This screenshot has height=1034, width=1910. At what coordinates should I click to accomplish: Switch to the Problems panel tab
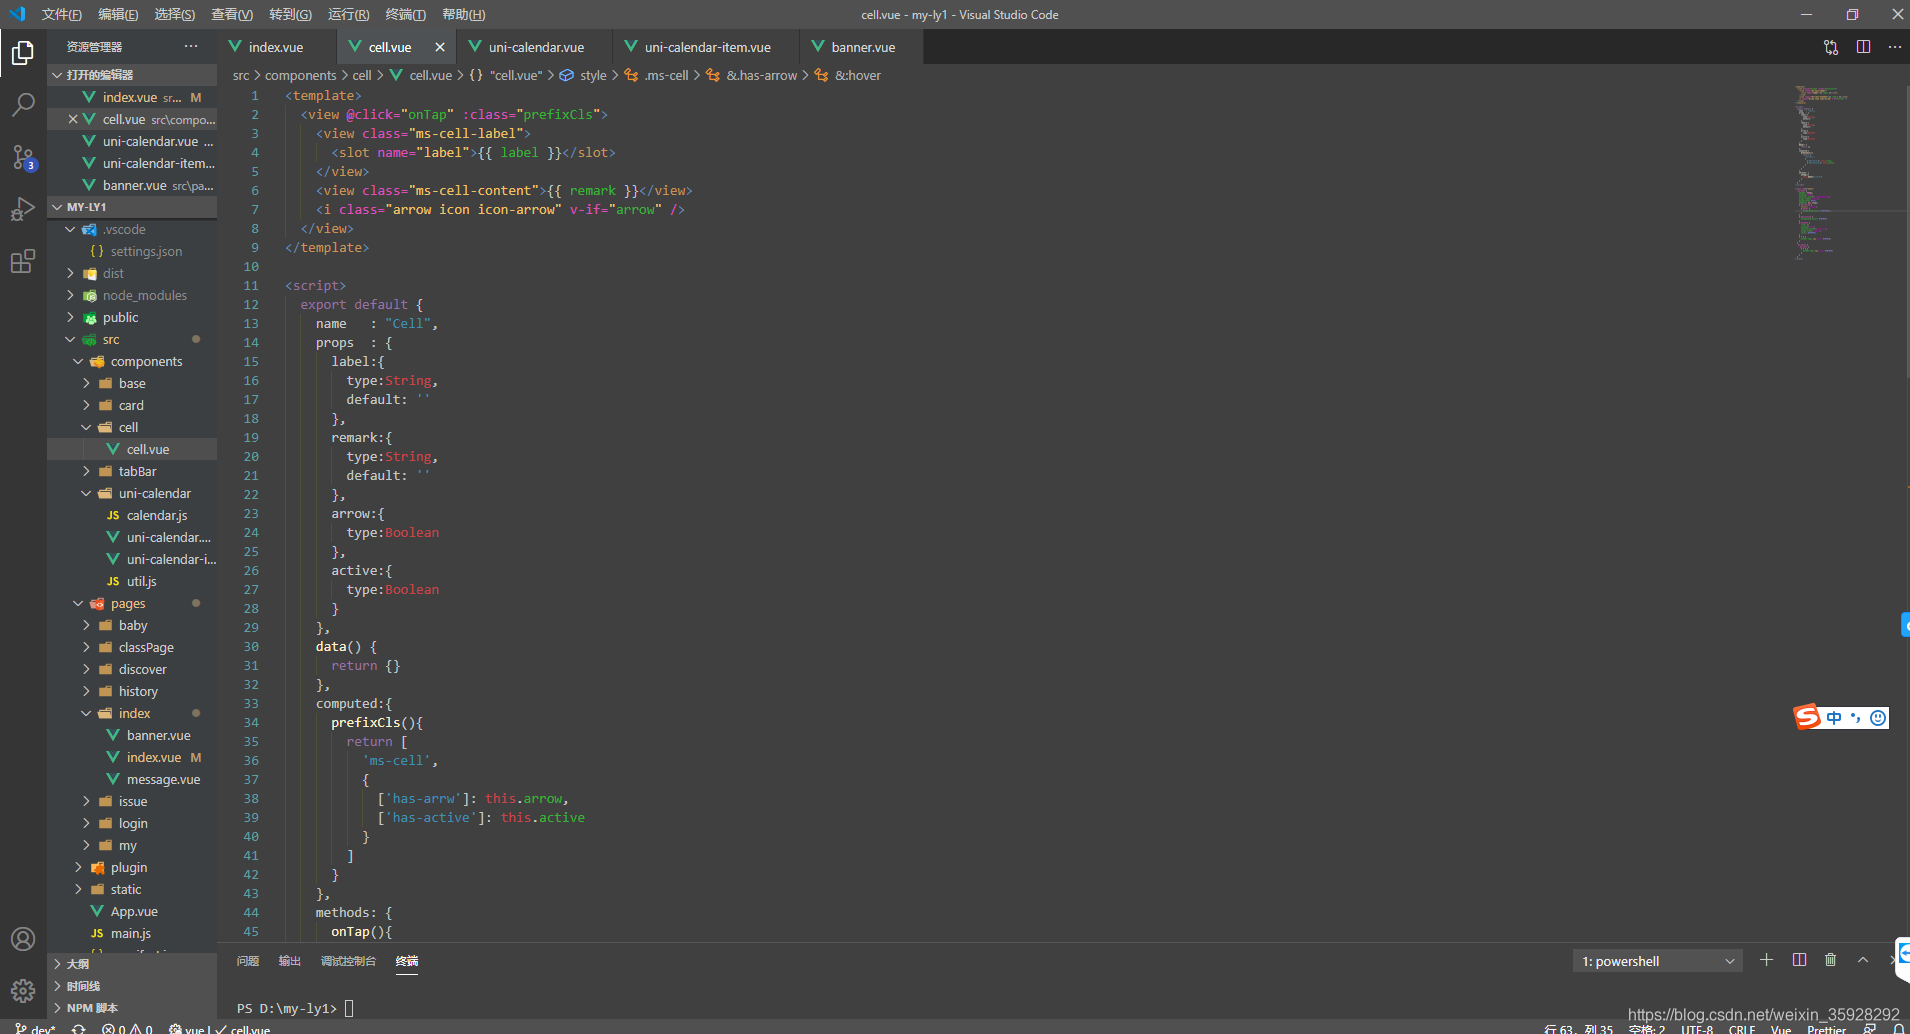[x=248, y=961]
